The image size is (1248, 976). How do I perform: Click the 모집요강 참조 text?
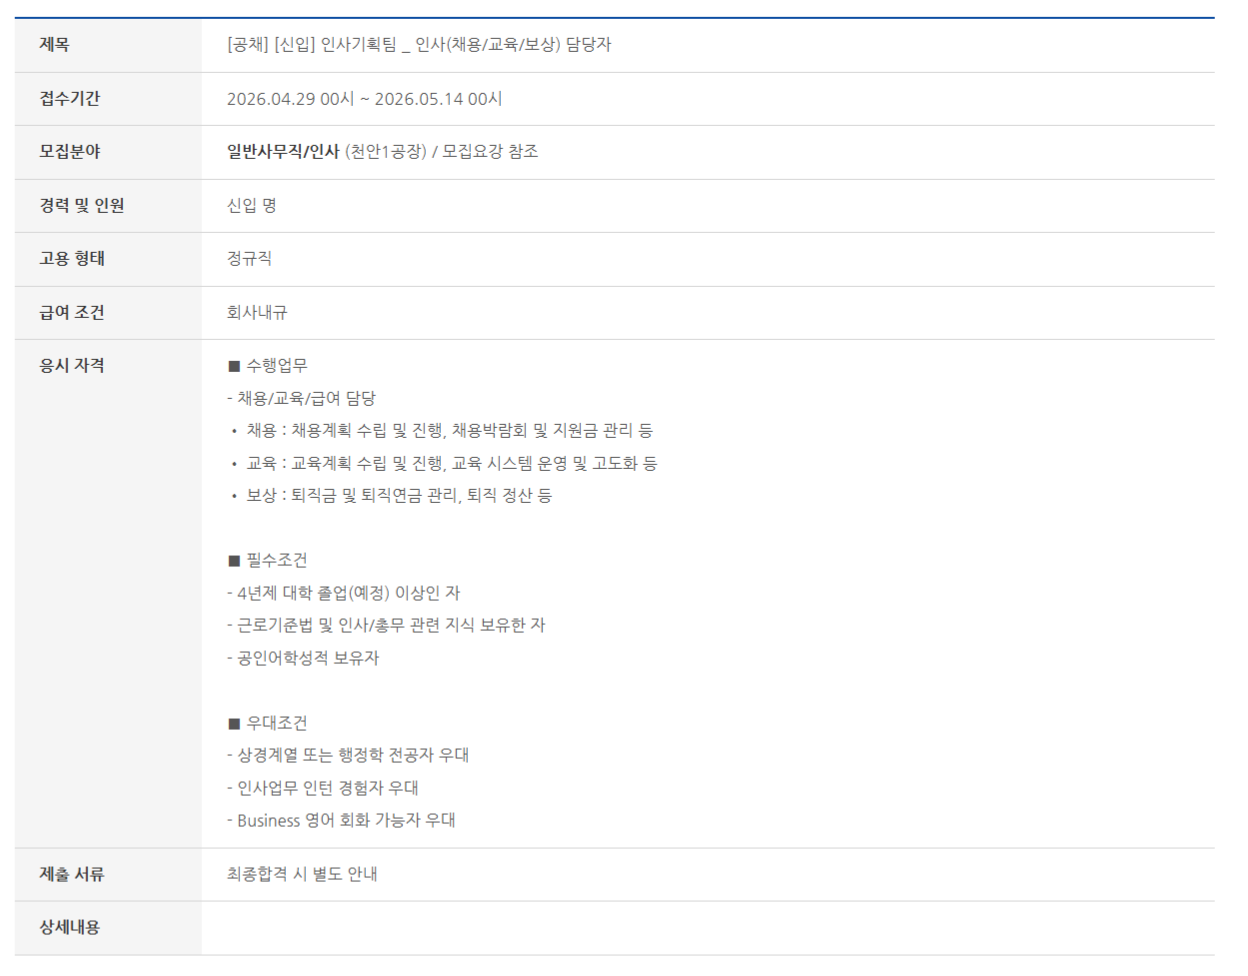tap(490, 152)
